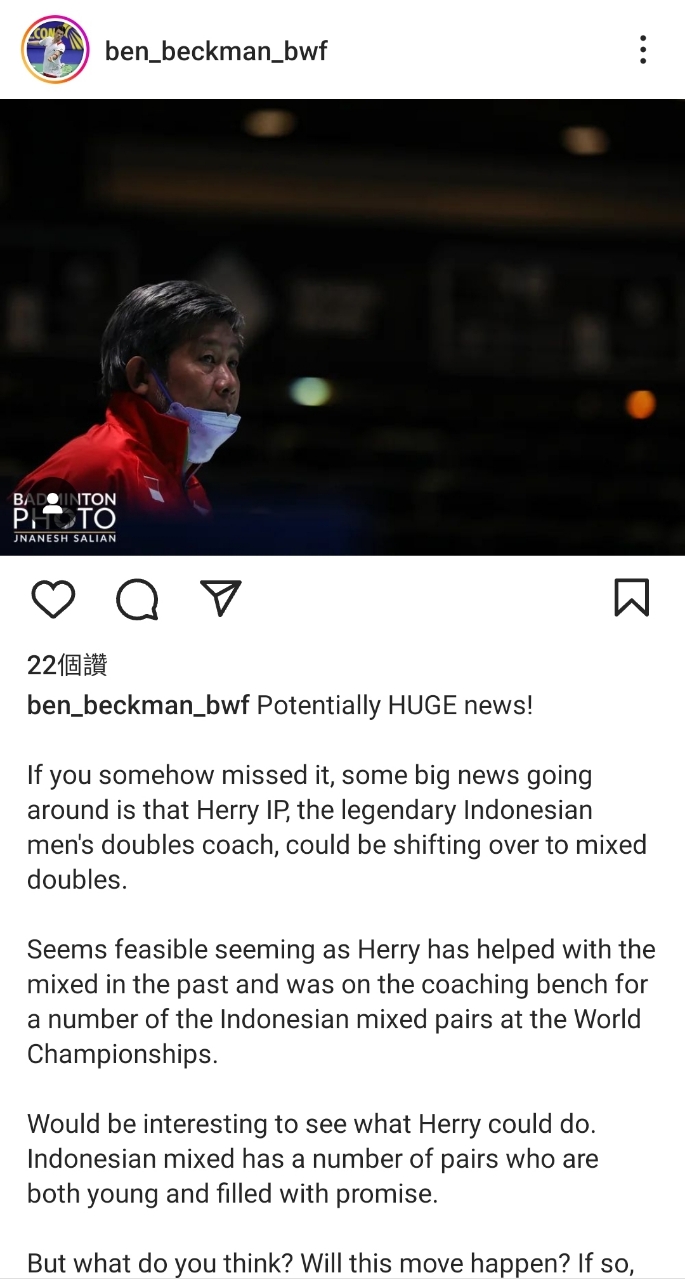Tap the JNANESH SALIAN photographer credit
Image resolution: width=685 pixels, height=1280 pixels.
(x=65, y=537)
